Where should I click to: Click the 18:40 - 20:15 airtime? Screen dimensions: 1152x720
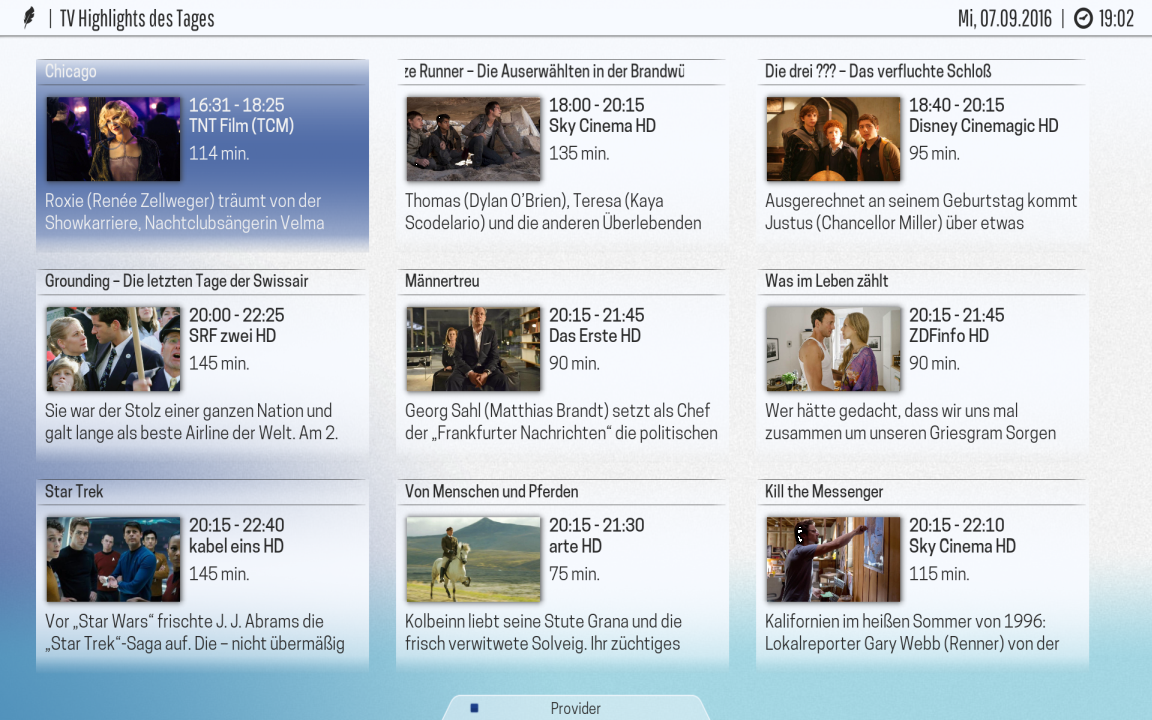point(957,105)
